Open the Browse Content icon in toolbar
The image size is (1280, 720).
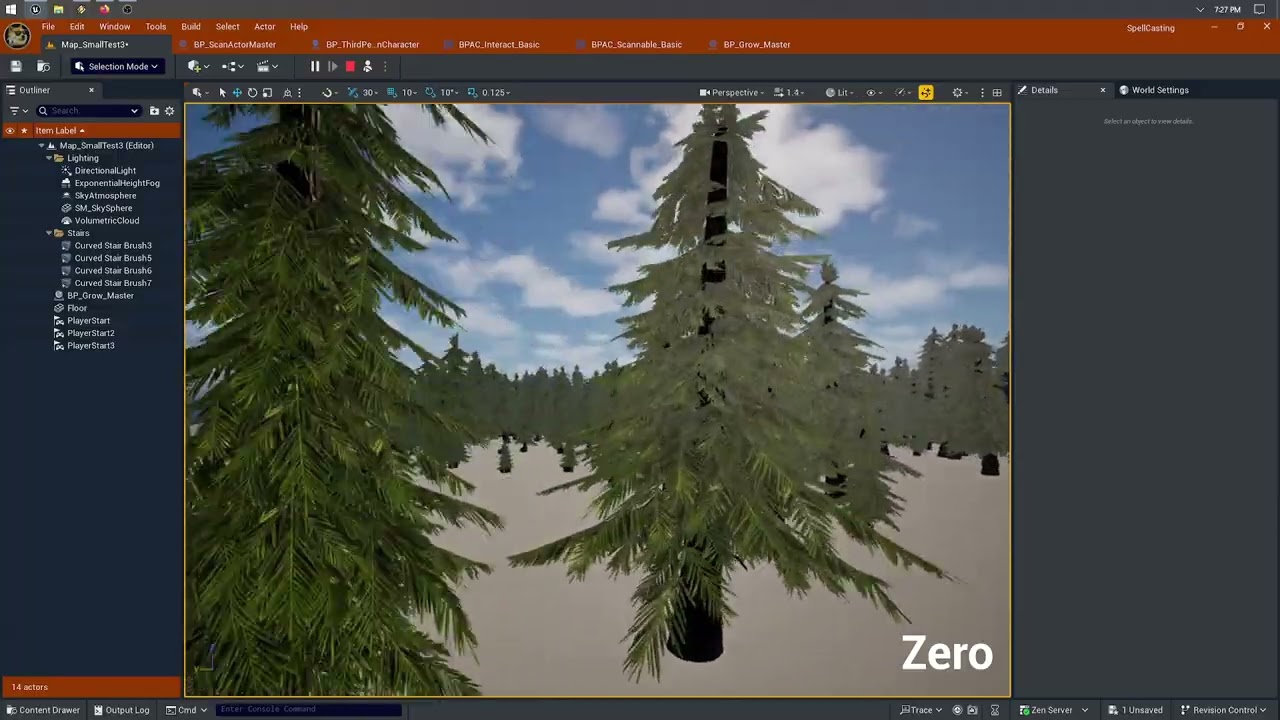[43, 66]
